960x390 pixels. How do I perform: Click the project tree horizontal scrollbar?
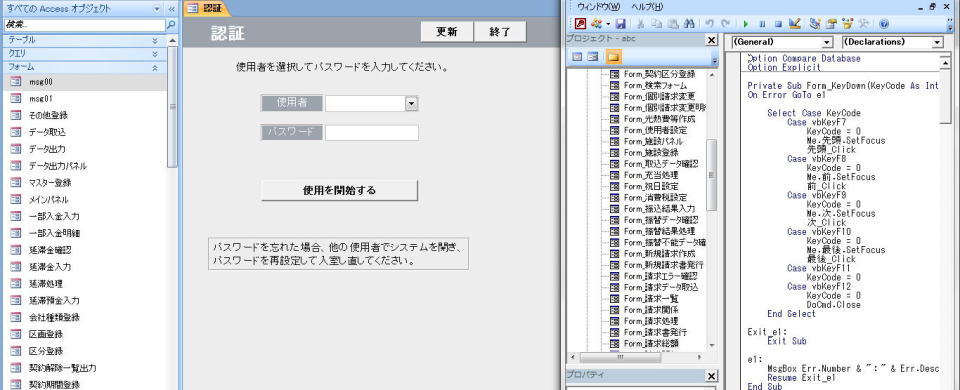pos(620,357)
